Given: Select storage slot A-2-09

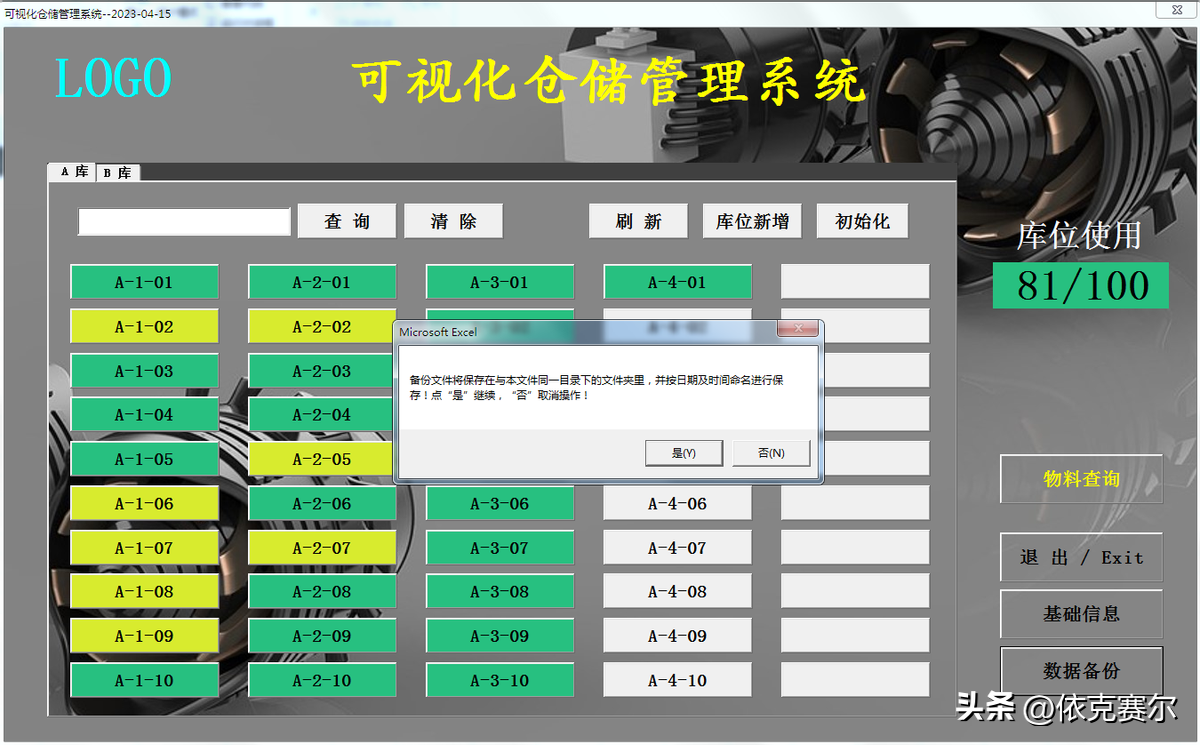Looking at the screenshot, I should click(x=322, y=635).
